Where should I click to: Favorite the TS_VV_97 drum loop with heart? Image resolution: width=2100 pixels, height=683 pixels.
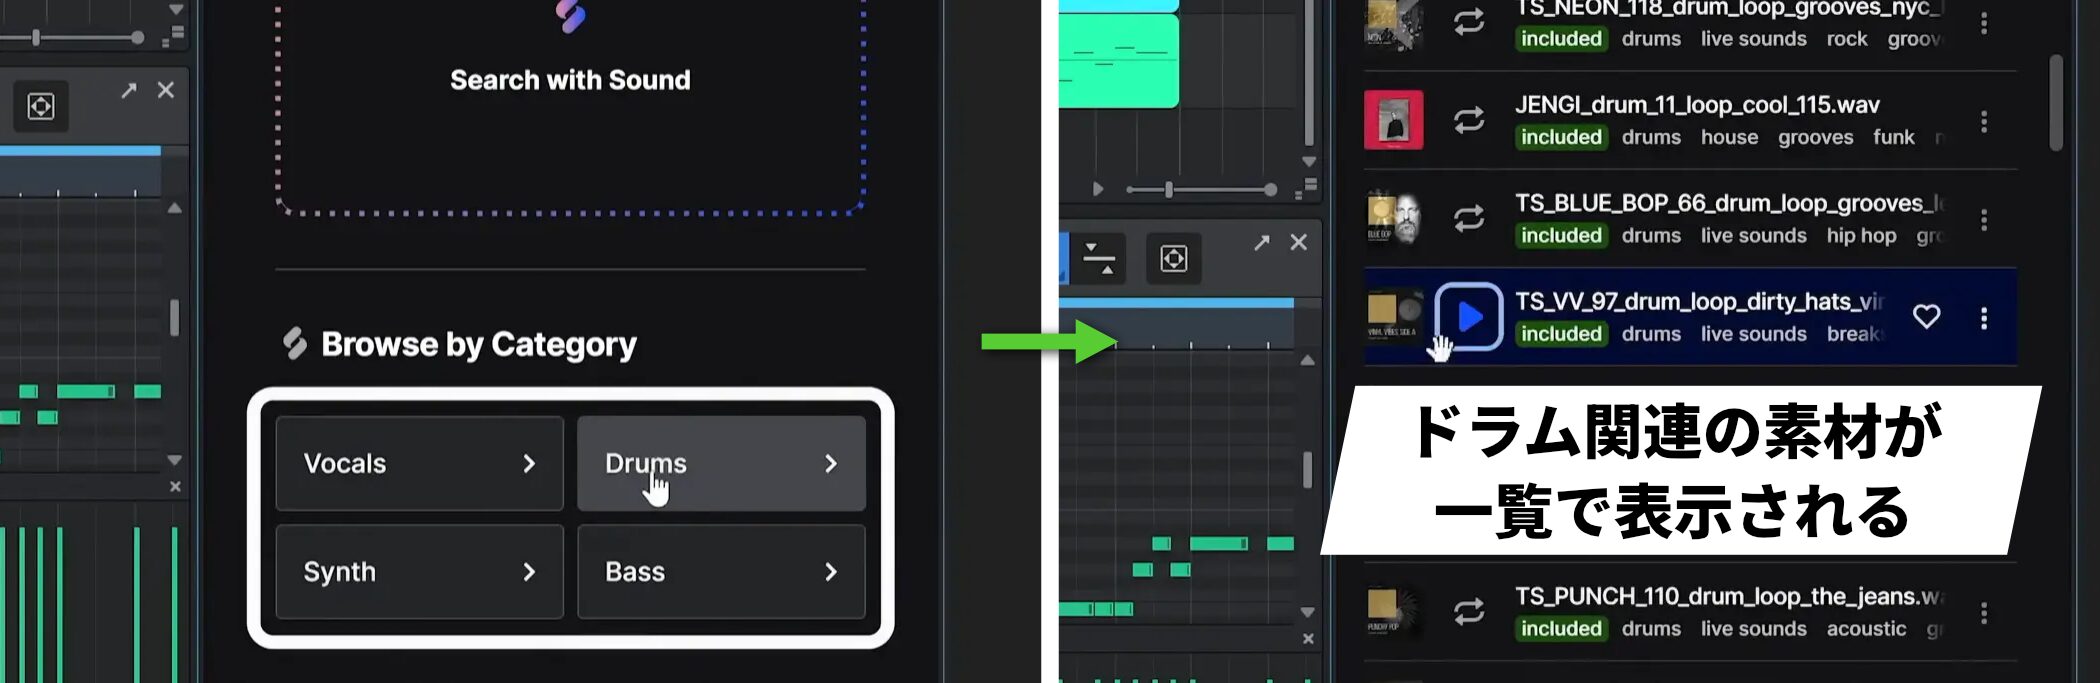click(1926, 317)
